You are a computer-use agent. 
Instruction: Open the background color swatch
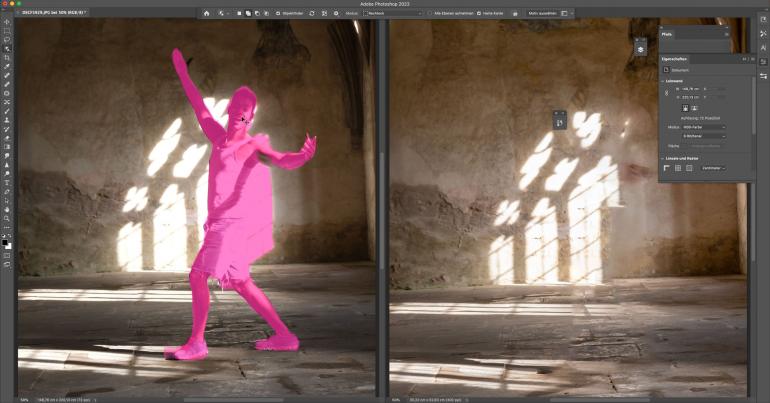click(x=9, y=246)
